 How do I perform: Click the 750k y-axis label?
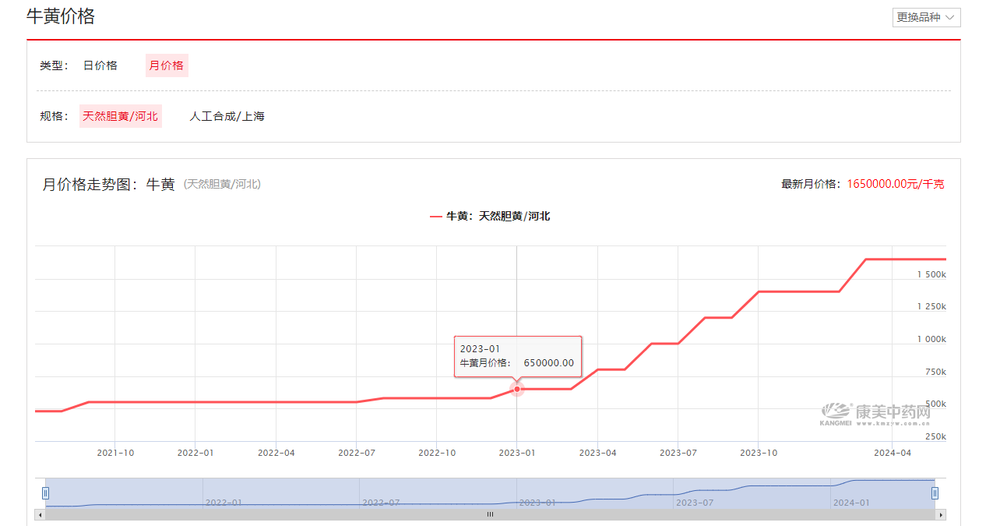pyautogui.click(x=936, y=372)
